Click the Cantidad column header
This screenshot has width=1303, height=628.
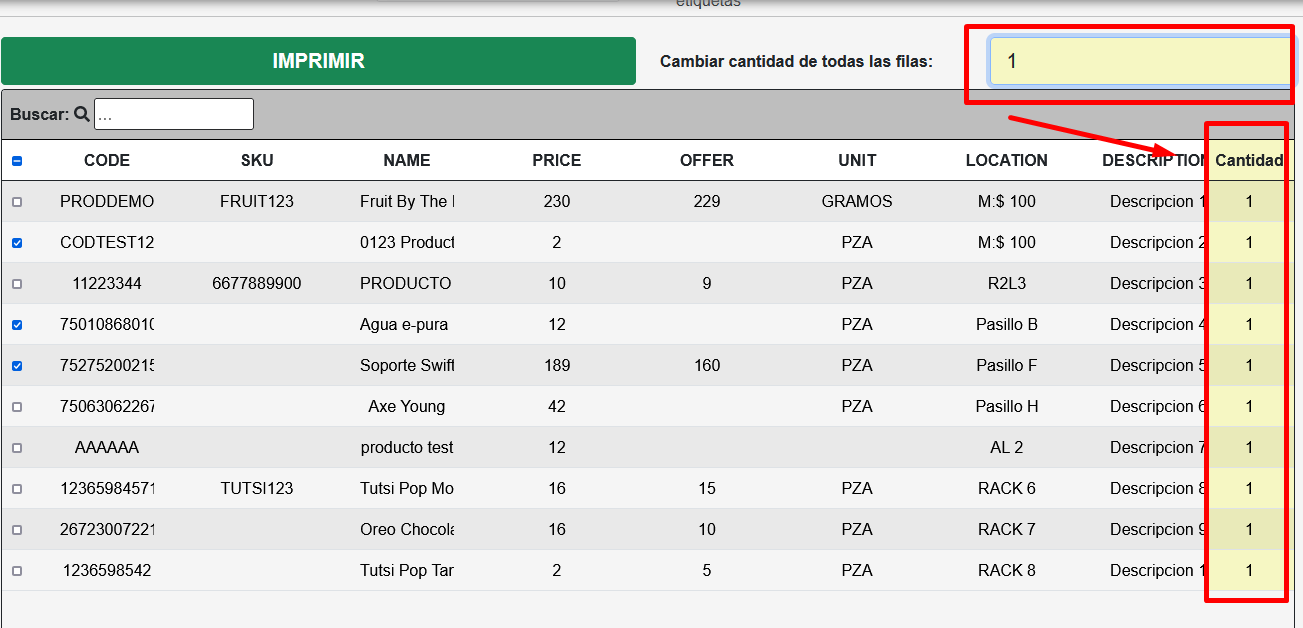1249,160
